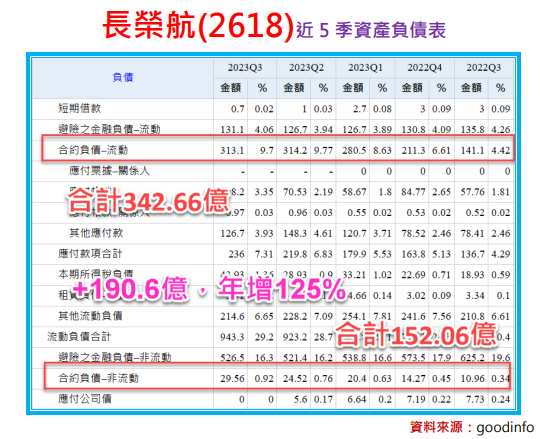541x439 pixels.
Task: Click the 年增125% pink annotation
Action: point(282,289)
